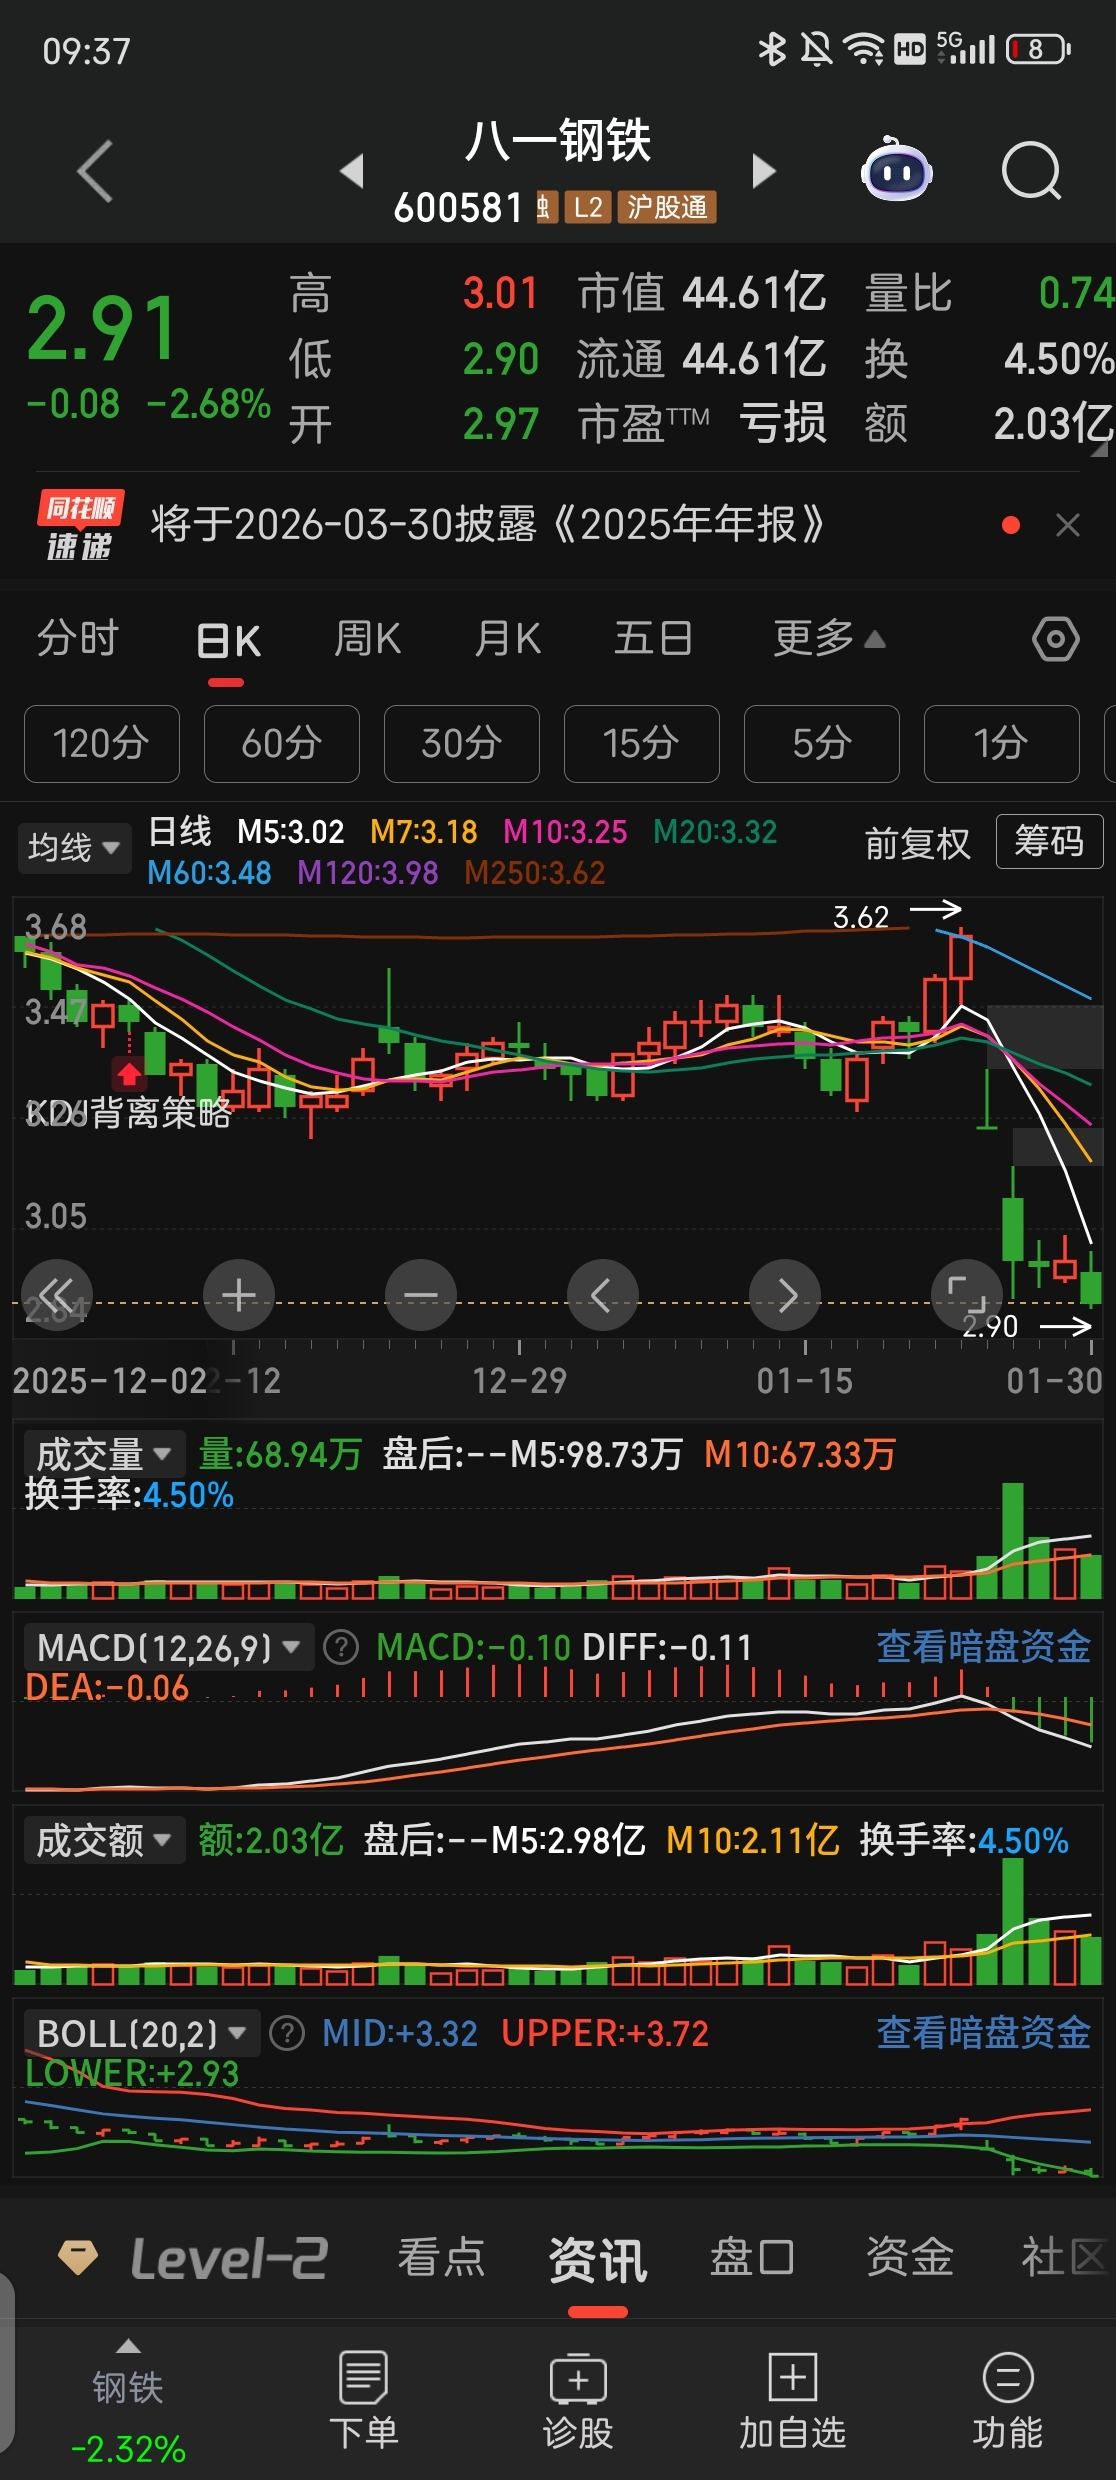Tap the L2 badge next to stock code
Viewport: 1116px width, 2480px height.
pyautogui.click(x=588, y=207)
